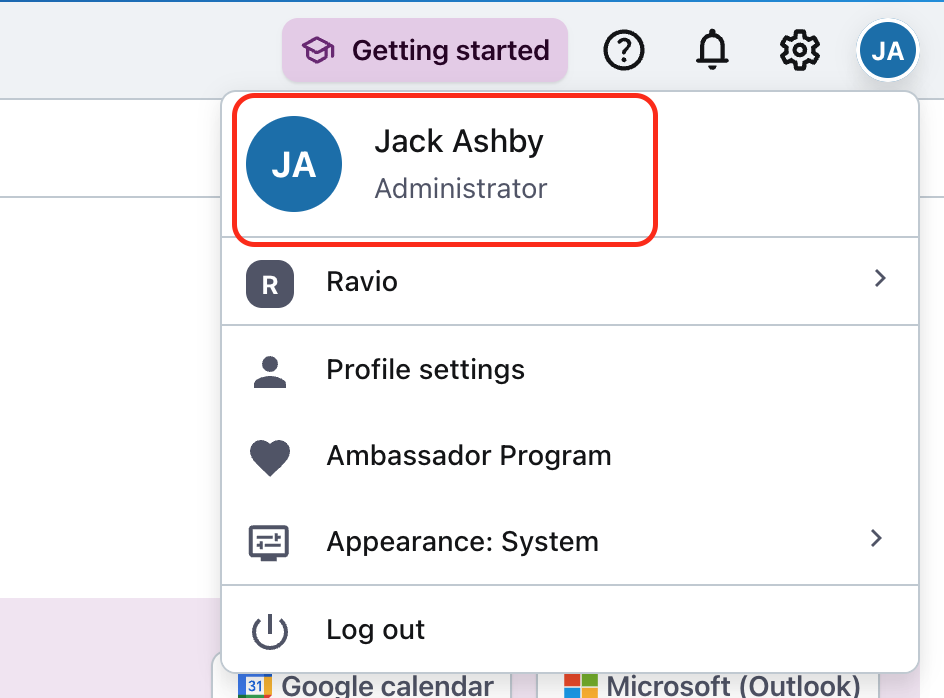Click the heart icon for Ambassador Program

point(270,458)
